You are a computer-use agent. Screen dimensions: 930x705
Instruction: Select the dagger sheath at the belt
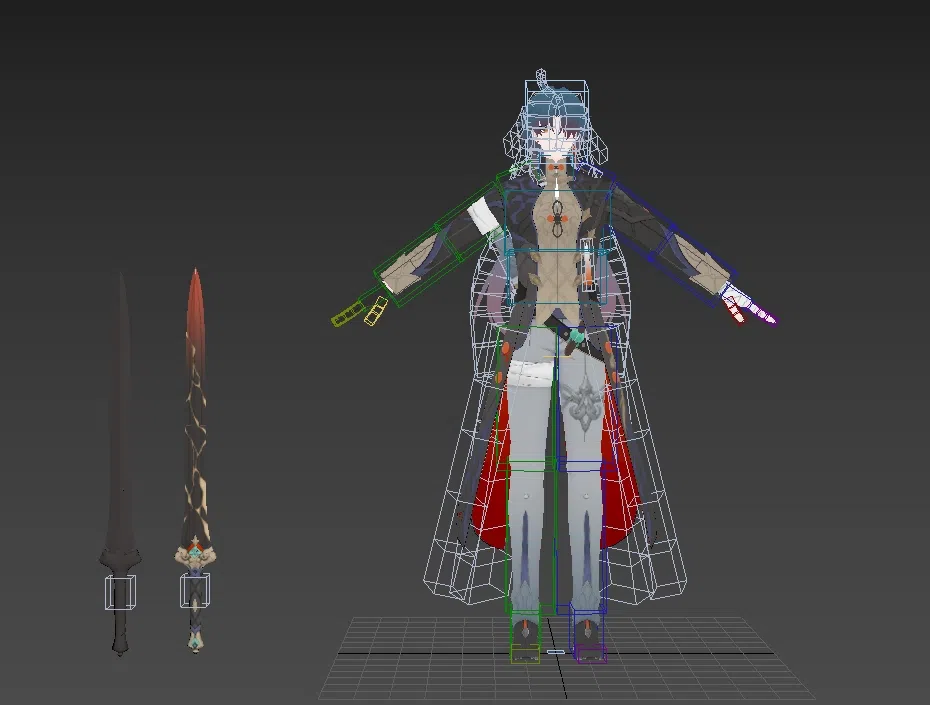pos(580,339)
